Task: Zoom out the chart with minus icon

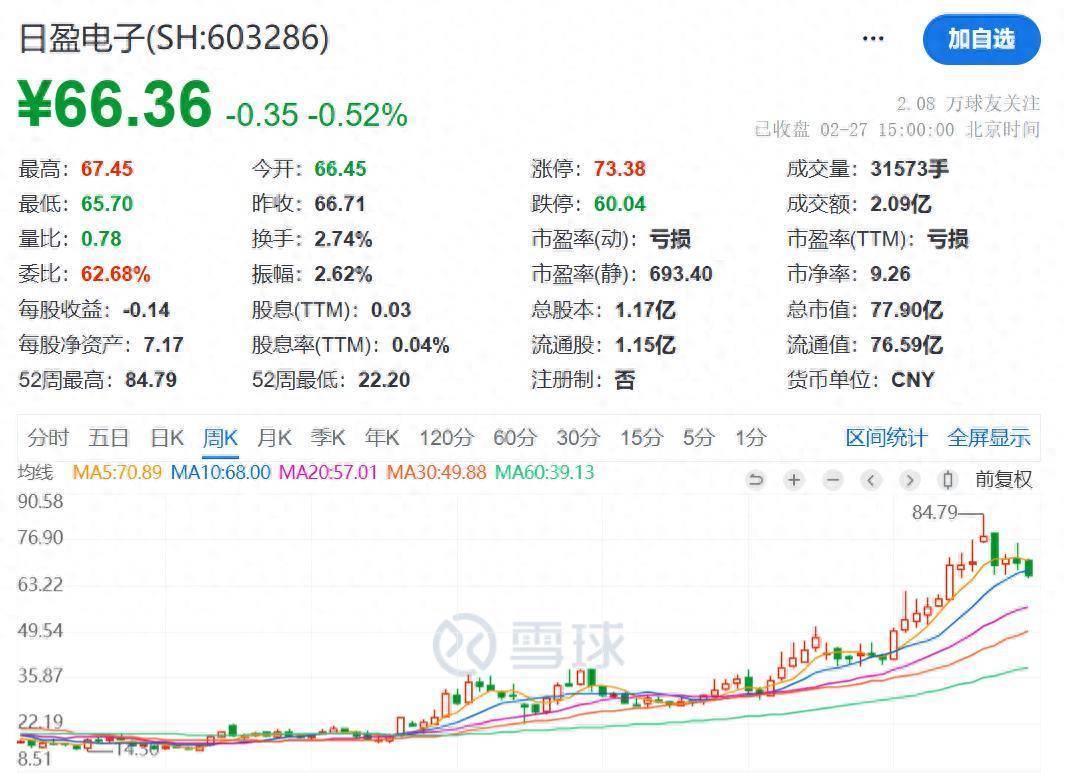Action: pyautogui.click(x=832, y=480)
